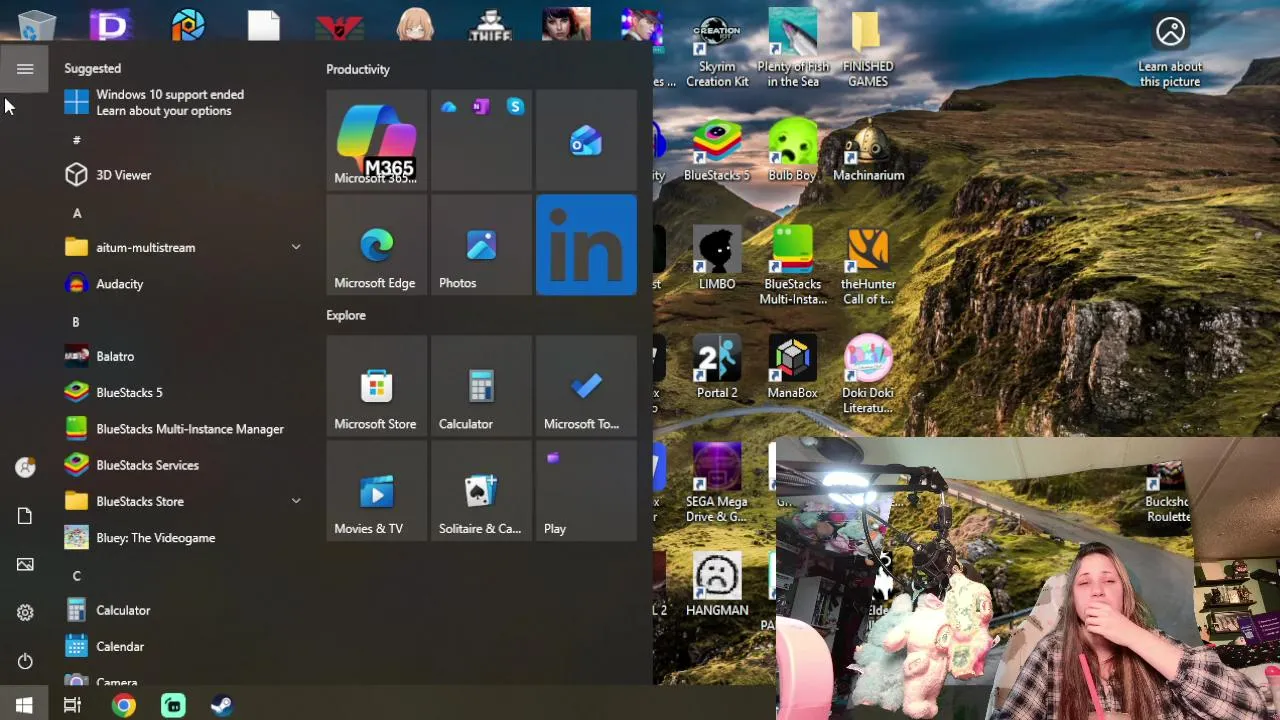
Task: Open BlueStacks Services entry
Action: [x=183, y=465]
